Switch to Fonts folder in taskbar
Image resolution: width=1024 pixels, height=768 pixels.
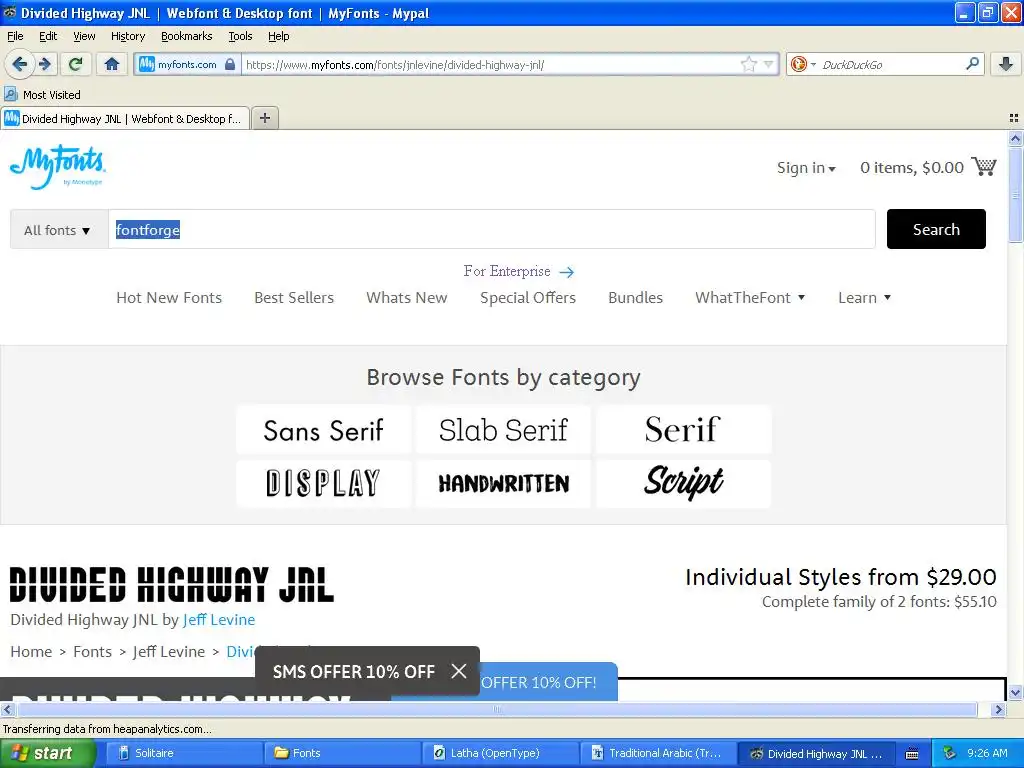click(x=343, y=753)
